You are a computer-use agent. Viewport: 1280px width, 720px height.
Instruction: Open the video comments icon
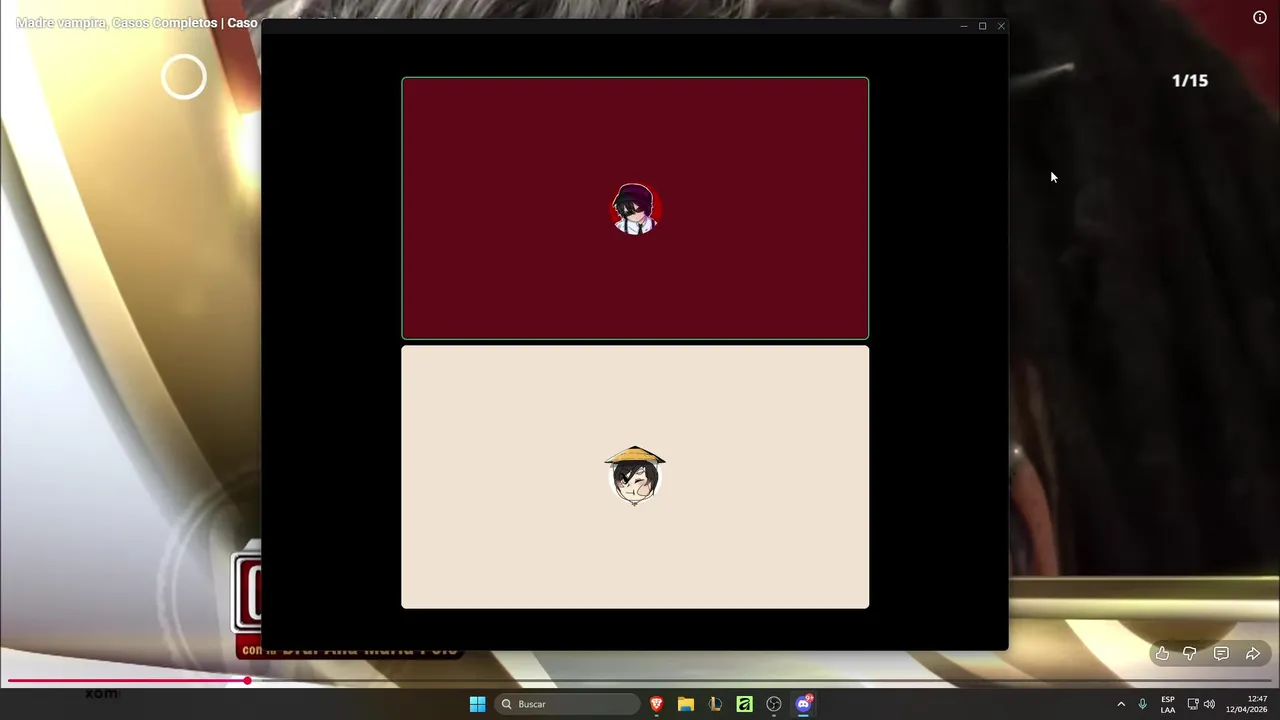1221,654
